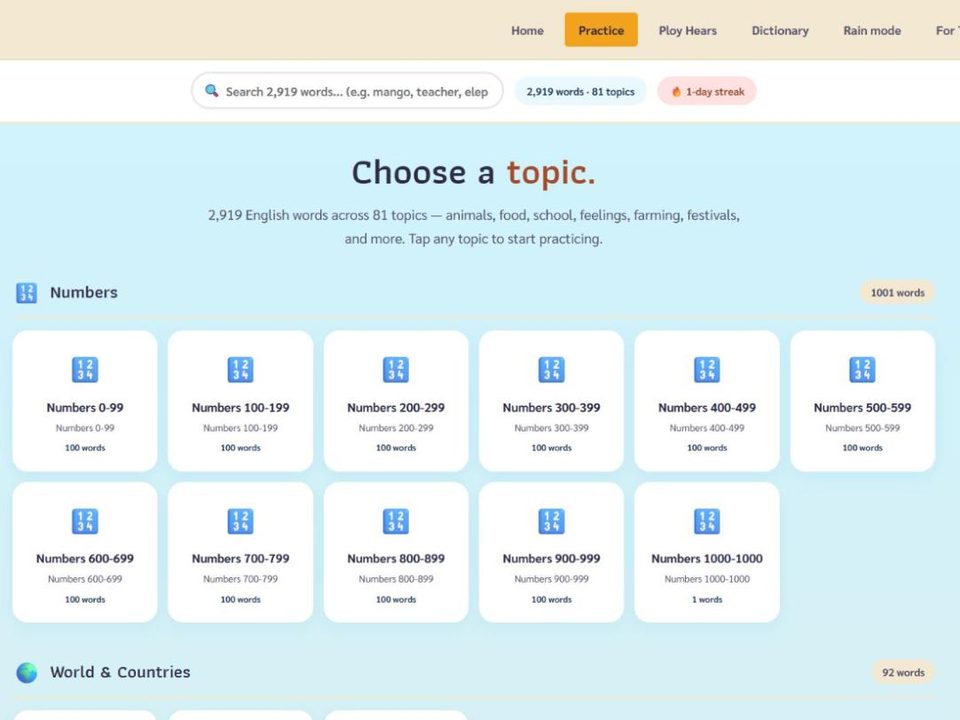The width and height of the screenshot is (960, 720).
Task: Open the 1-day streak badge
Action: click(x=707, y=92)
